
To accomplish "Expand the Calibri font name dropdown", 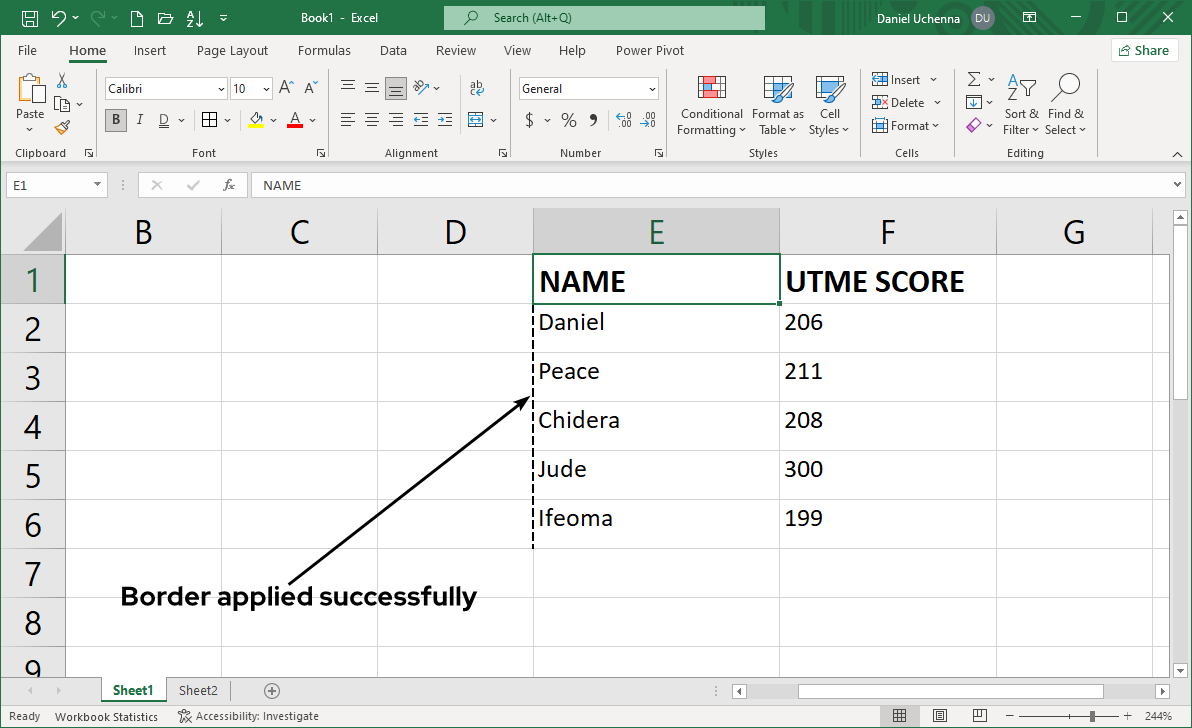I will 221,89.
